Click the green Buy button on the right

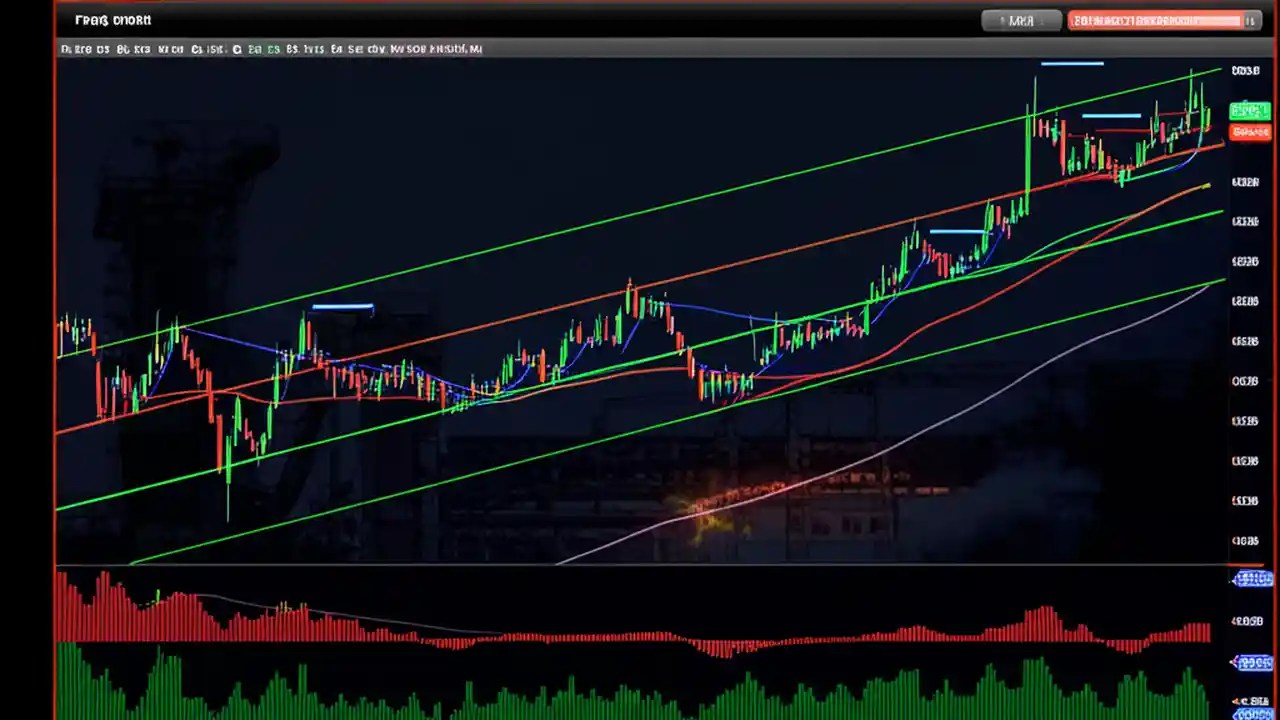pyautogui.click(x=1248, y=110)
